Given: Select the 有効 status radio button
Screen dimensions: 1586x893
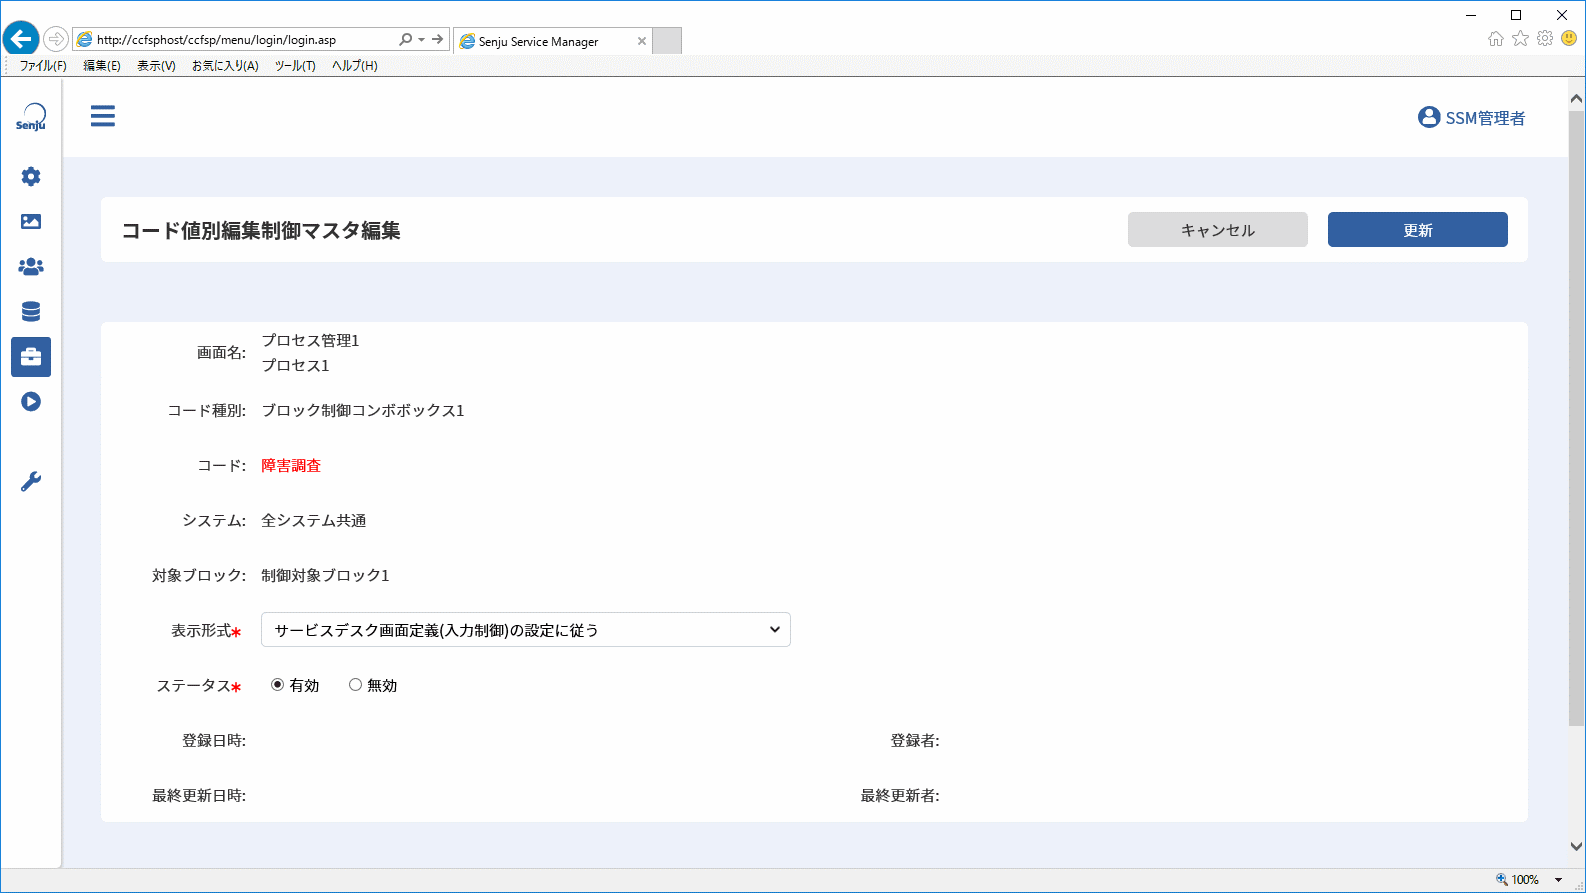Looking at the screenshot, I should click(x=277, y=685).
